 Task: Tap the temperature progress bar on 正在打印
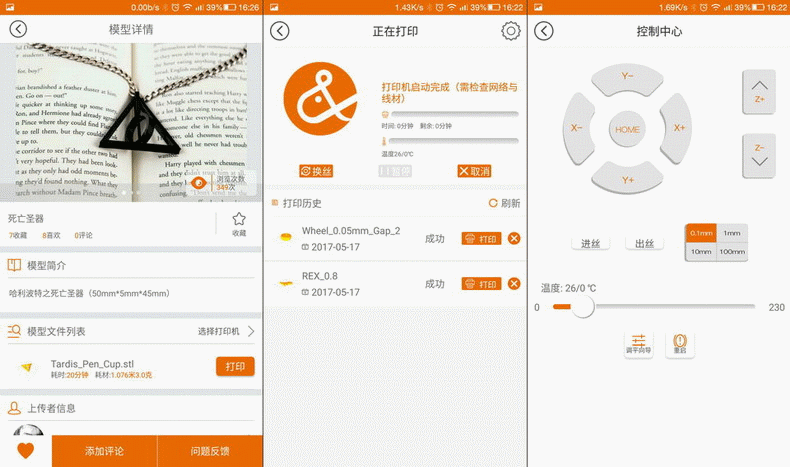click(x=453, y=141)
